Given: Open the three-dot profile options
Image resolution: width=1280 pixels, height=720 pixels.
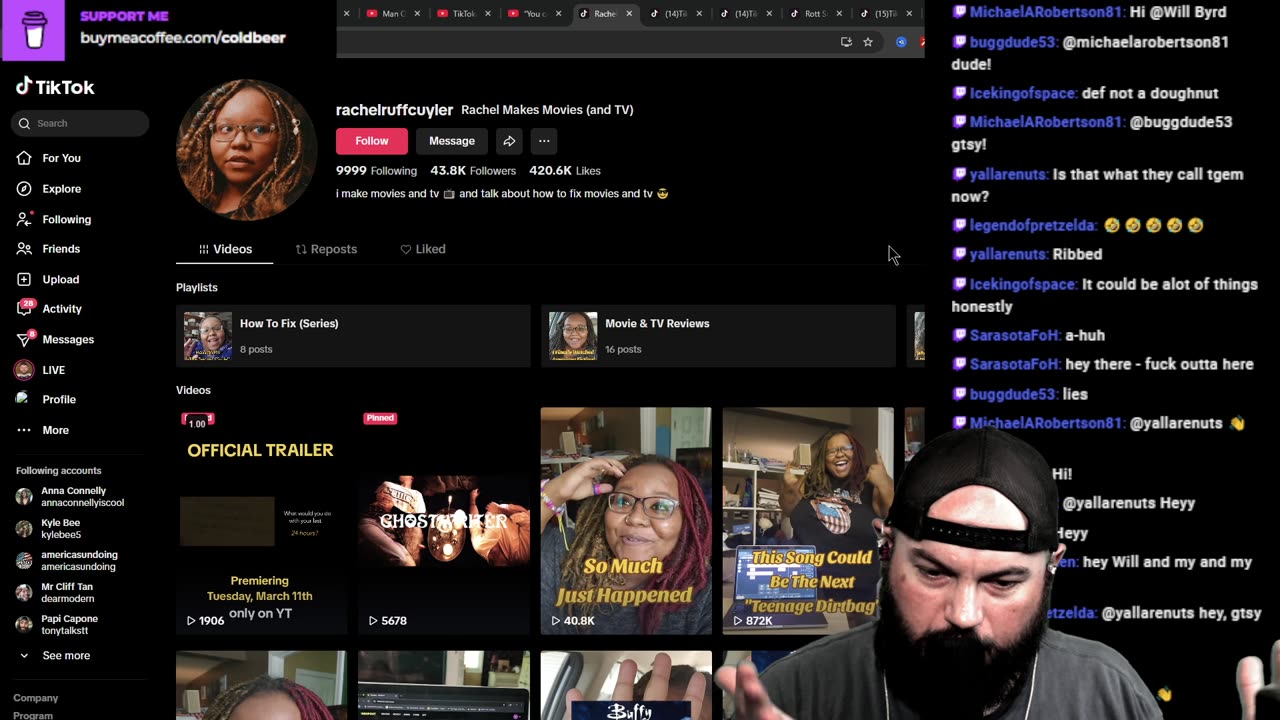Looking at the screenshot, I should (x=544, y=141).
